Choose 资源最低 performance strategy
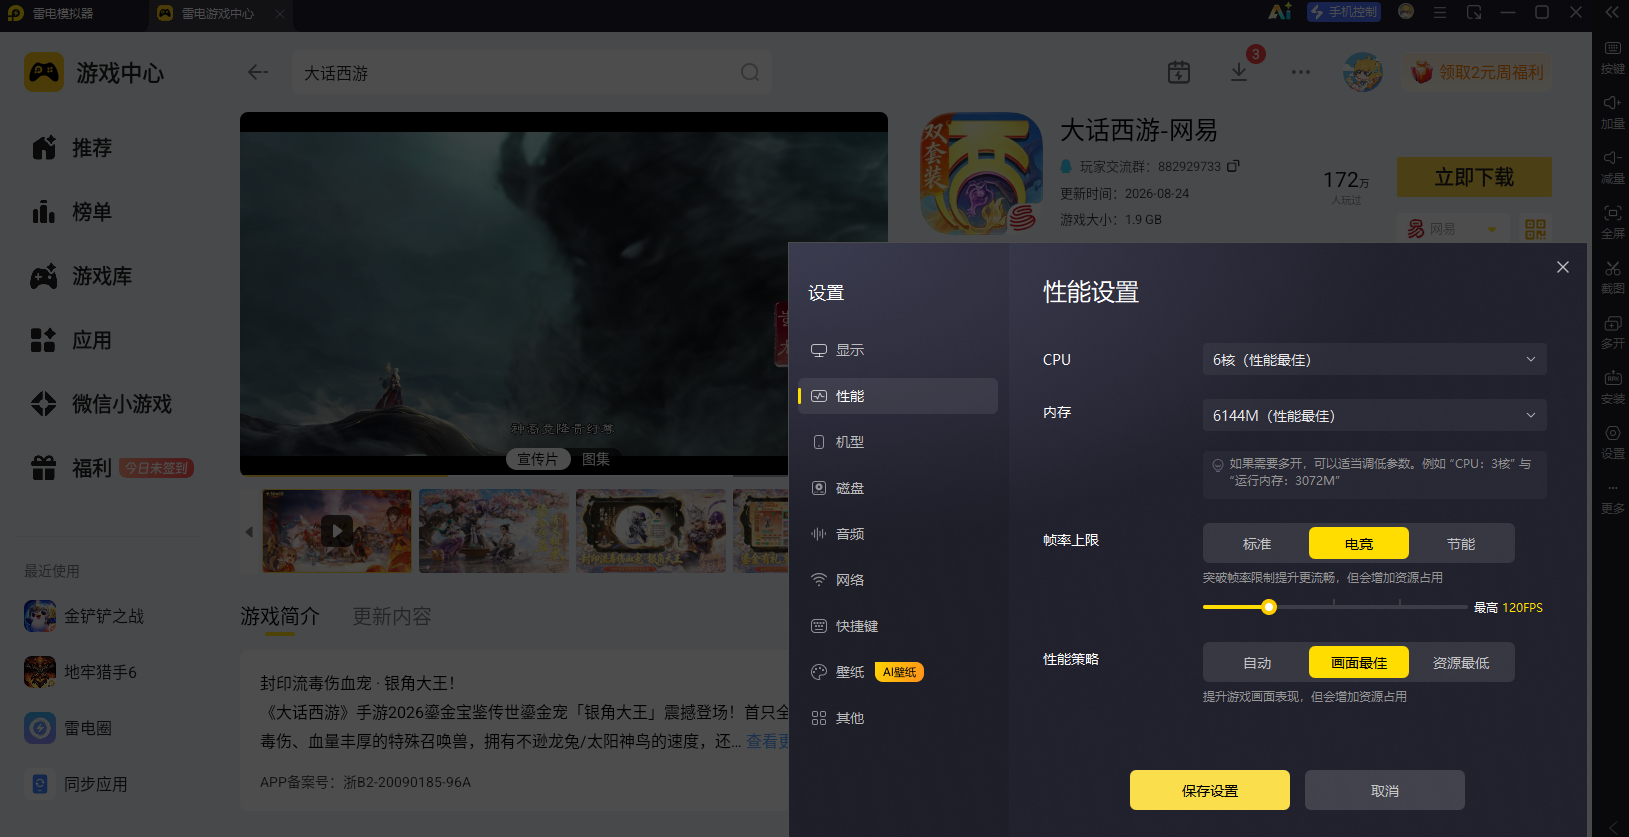The width and height of the screenshot is (1629, 837). [x=1461, y=662]
